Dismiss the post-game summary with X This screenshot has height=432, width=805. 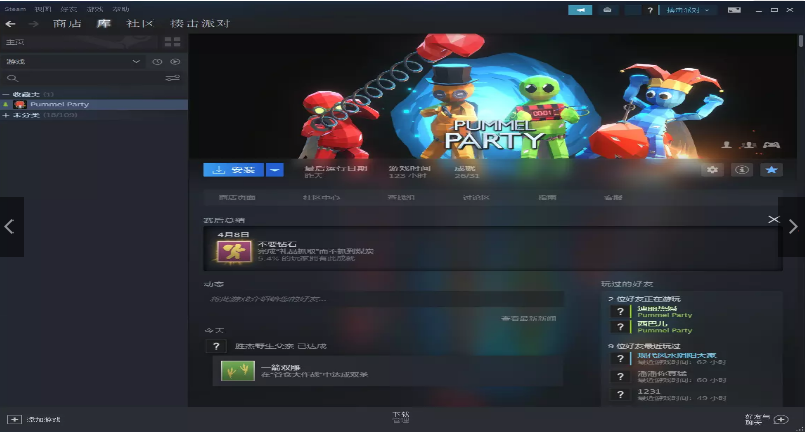point(774,219)
